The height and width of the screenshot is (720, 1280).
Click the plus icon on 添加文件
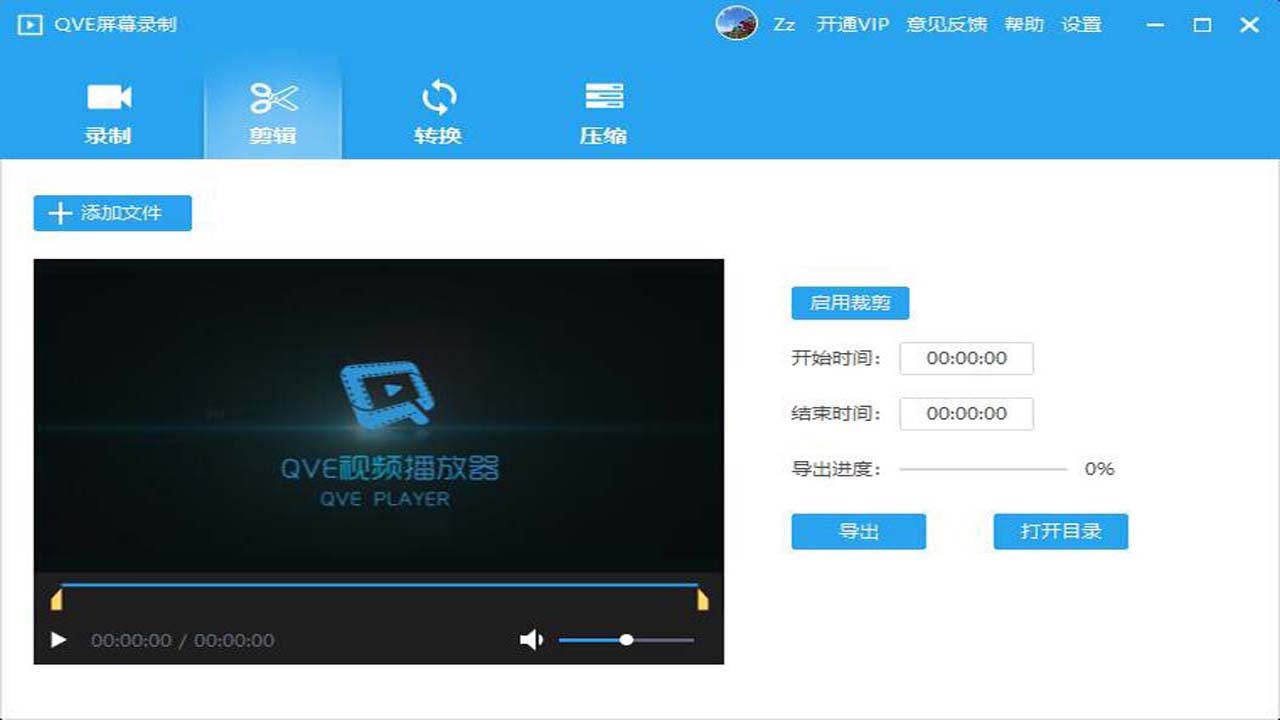[x=59, y=212]
